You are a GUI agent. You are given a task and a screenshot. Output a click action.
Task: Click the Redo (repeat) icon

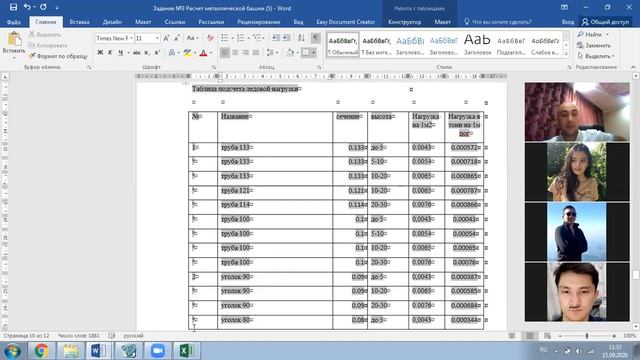[x=43, y=7]
